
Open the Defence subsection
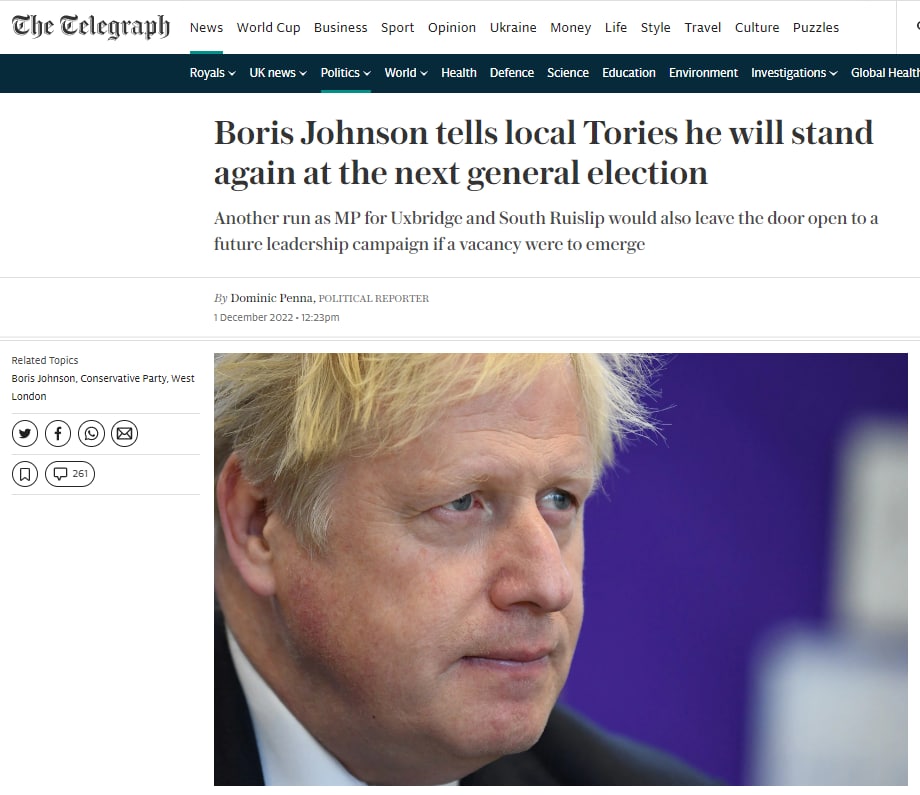[512, 73]
